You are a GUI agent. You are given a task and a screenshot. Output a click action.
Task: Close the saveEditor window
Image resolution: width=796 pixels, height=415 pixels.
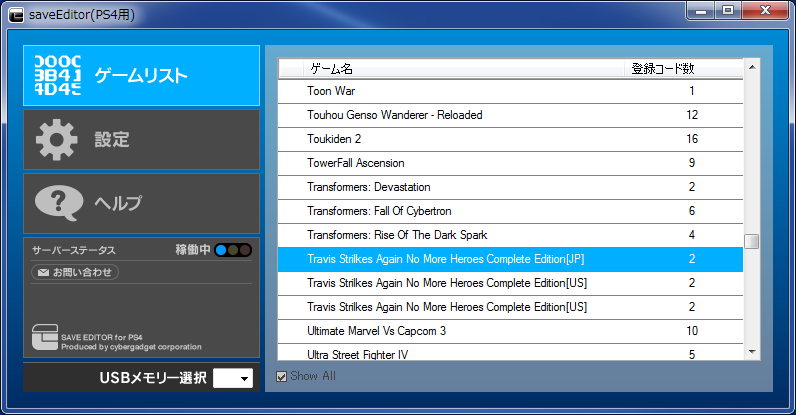[765, 10]
